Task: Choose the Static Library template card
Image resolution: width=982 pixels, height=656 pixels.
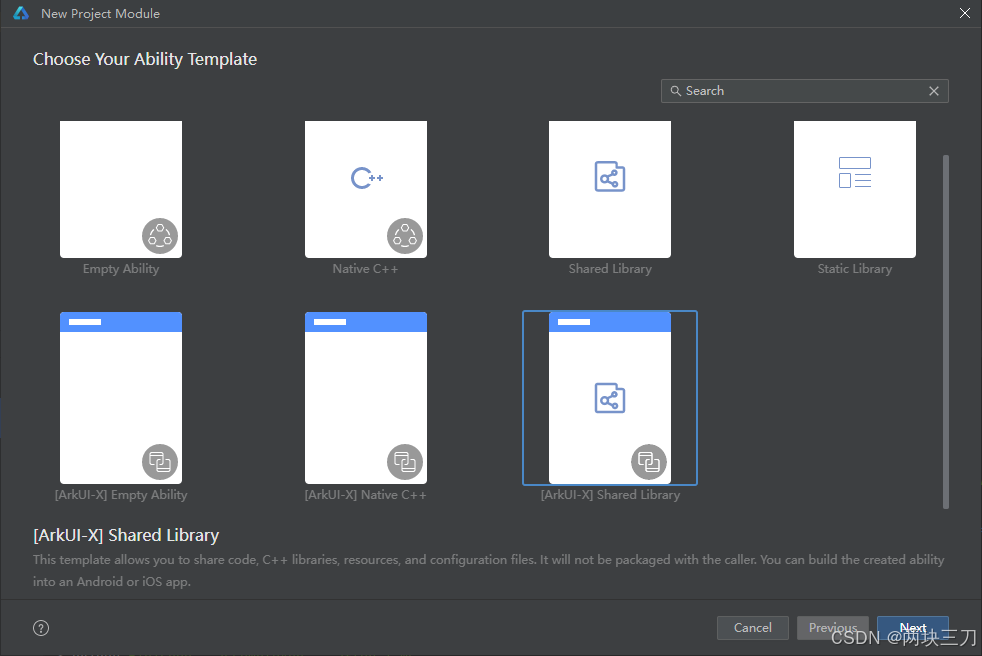Action: pos(855,189)
